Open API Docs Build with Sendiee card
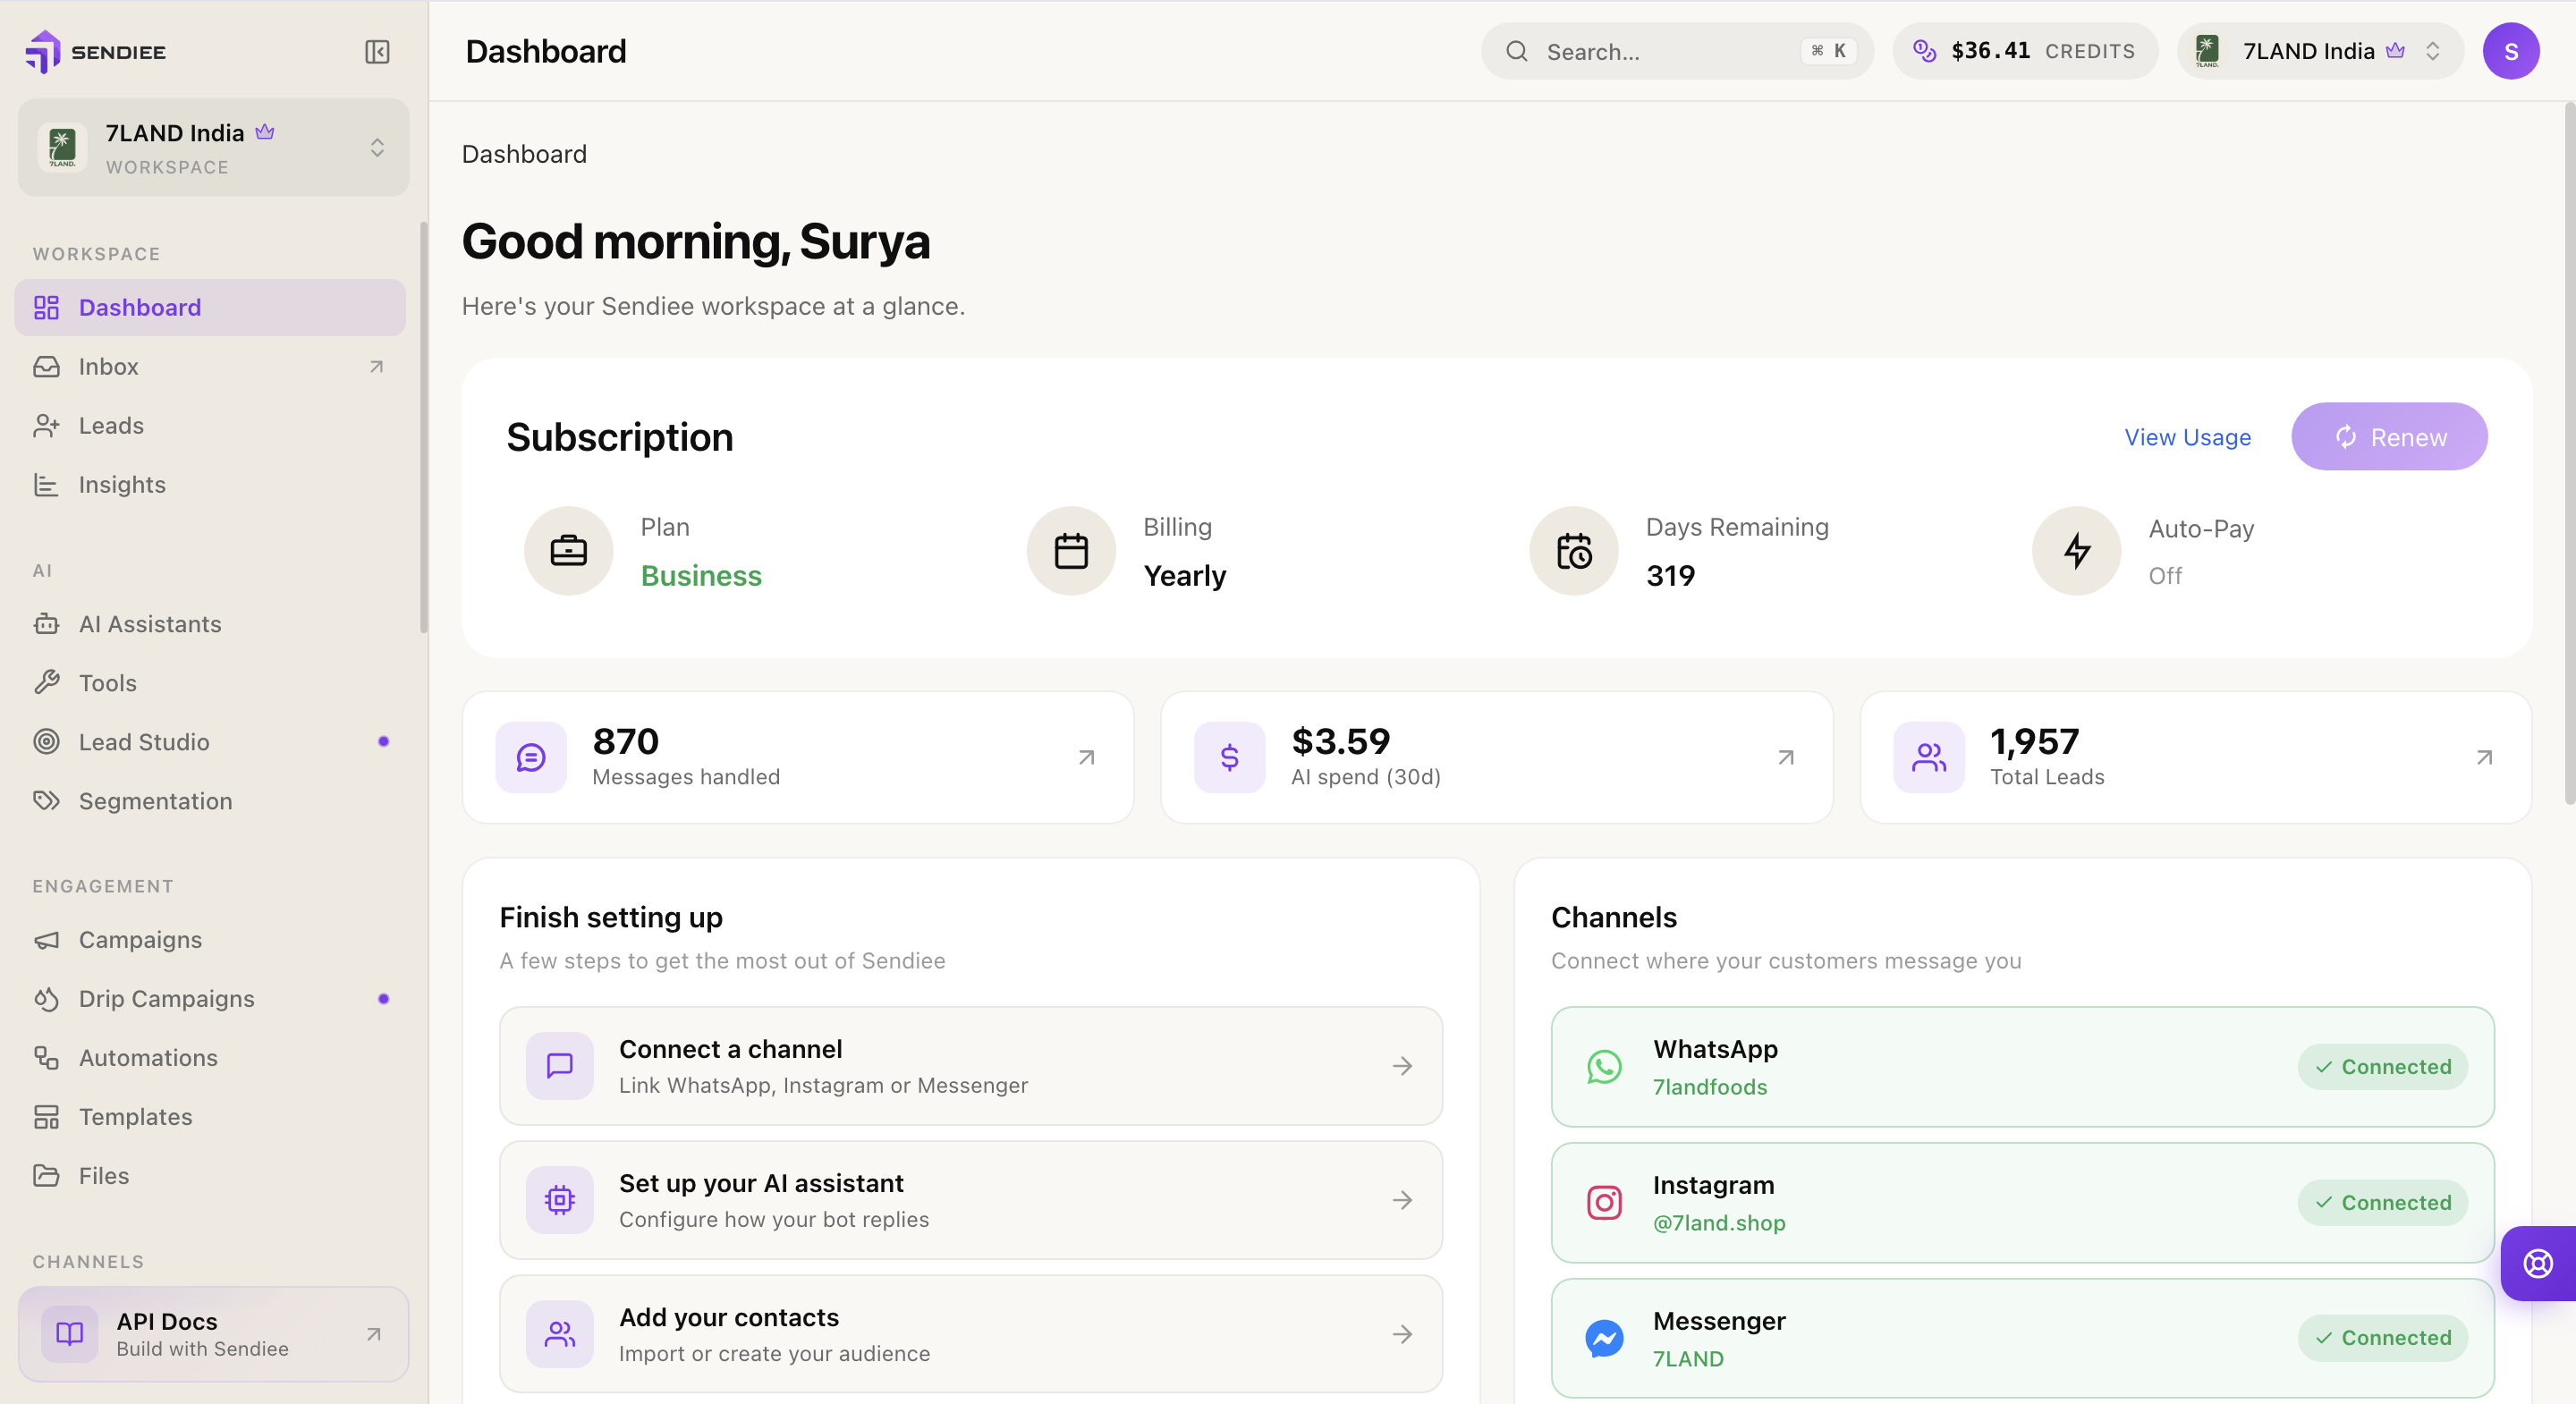This screenshot has width=2576, height=1404. point(213,1334)
